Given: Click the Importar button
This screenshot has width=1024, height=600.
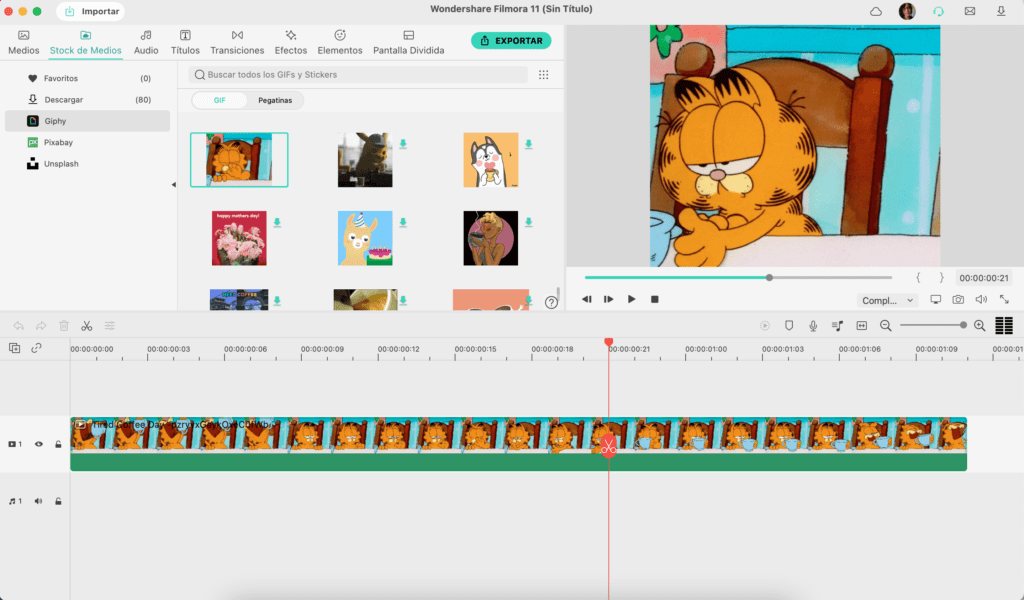Looking at the screenshot, I should (91, 11).
